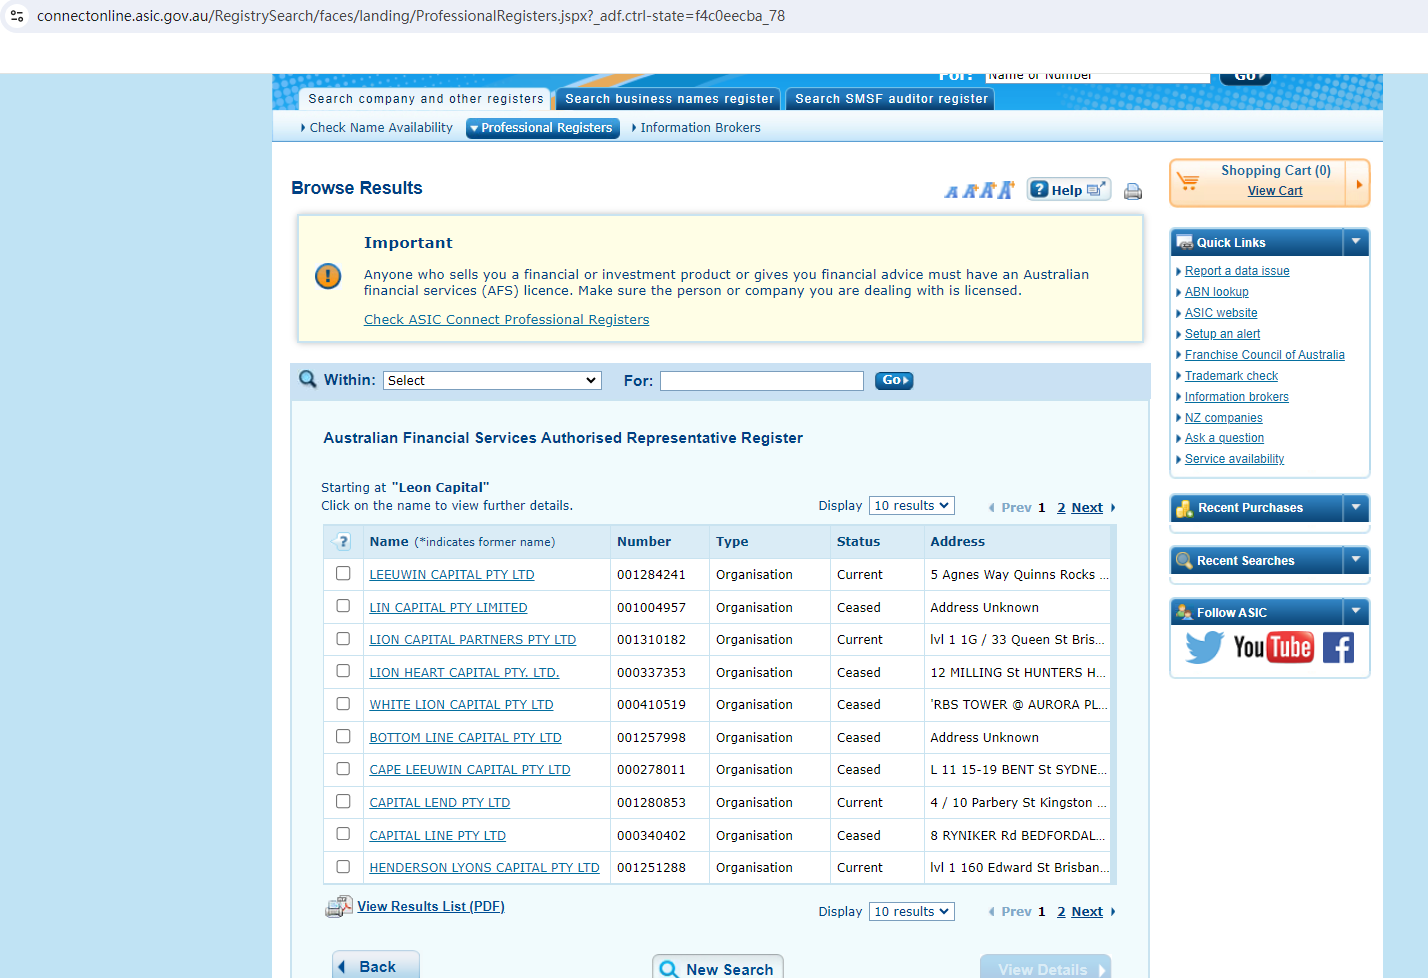Print the page using printer icon

pos(1133,191)
